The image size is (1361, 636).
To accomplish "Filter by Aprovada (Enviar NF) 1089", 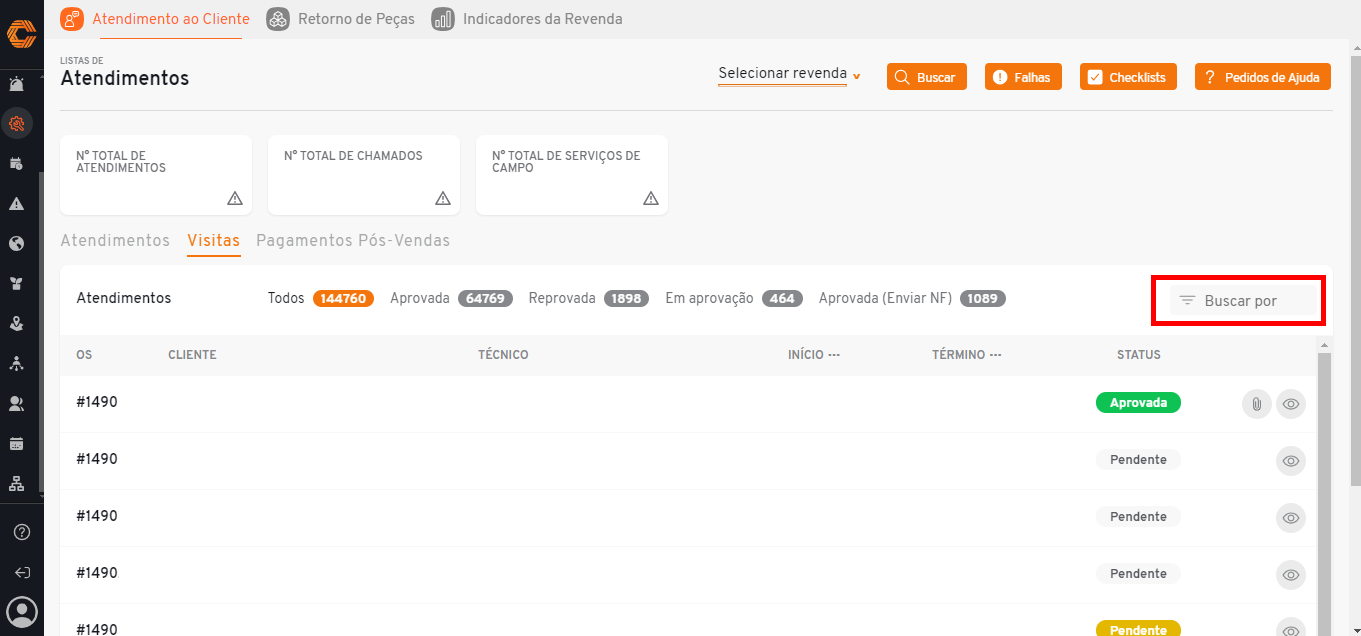I will [x=912, y=298].
